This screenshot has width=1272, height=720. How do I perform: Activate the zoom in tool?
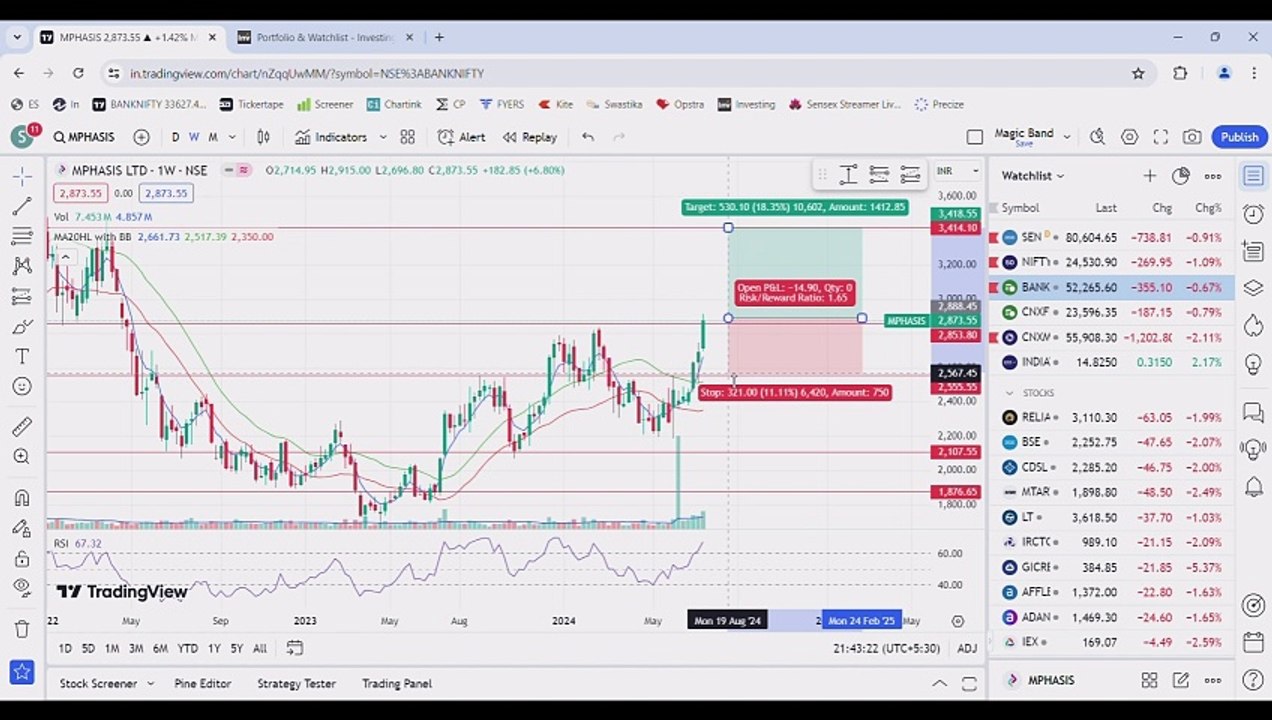point(22,457)
